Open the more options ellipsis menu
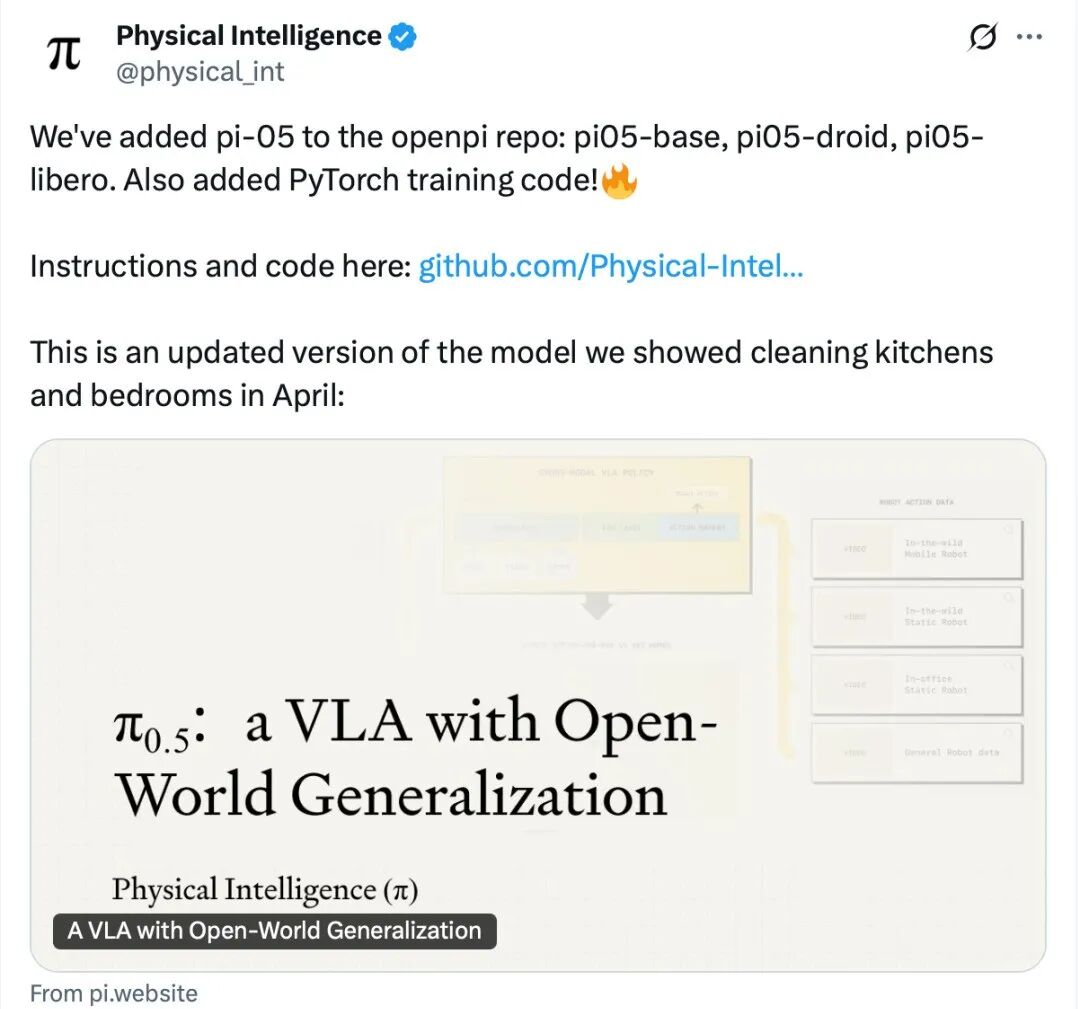Viewport: 1078px width, 1009px height. pyautogui.click(x=1029, y=37)
